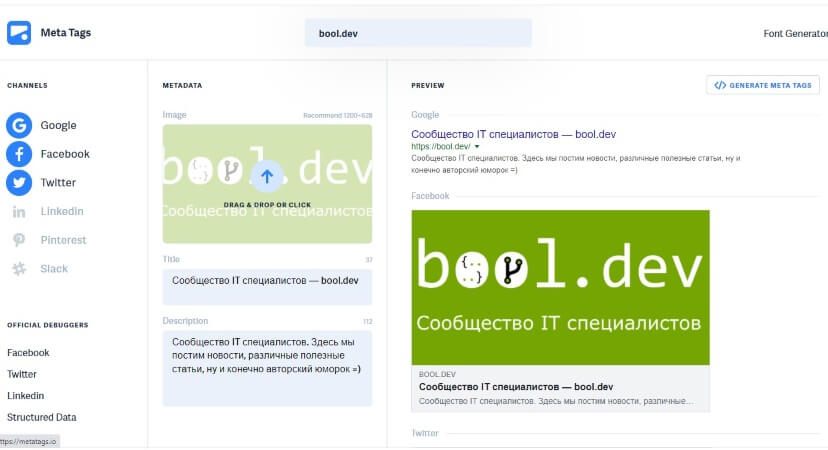The width and height of the screenshot is (828, 450).
Task: Click the Facebook preview card title text
Action: (516, 387)
